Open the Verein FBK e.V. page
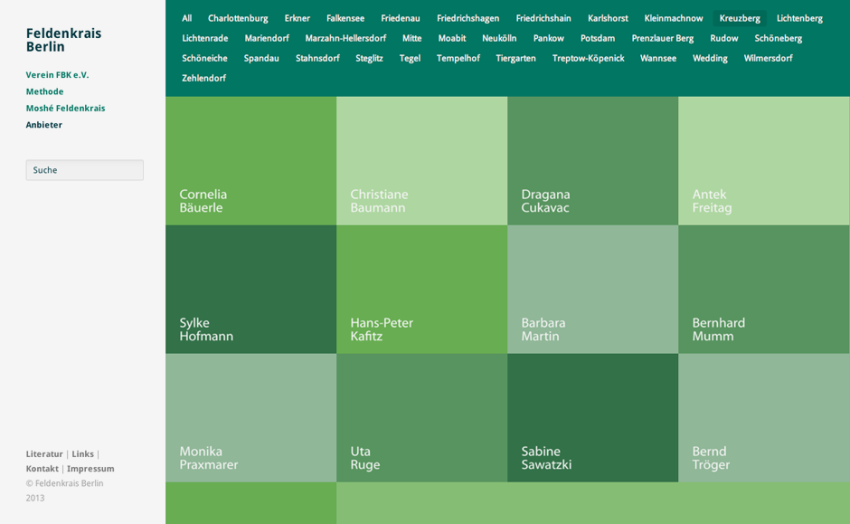Screen dimensions: 850x524 pos(57,75)
